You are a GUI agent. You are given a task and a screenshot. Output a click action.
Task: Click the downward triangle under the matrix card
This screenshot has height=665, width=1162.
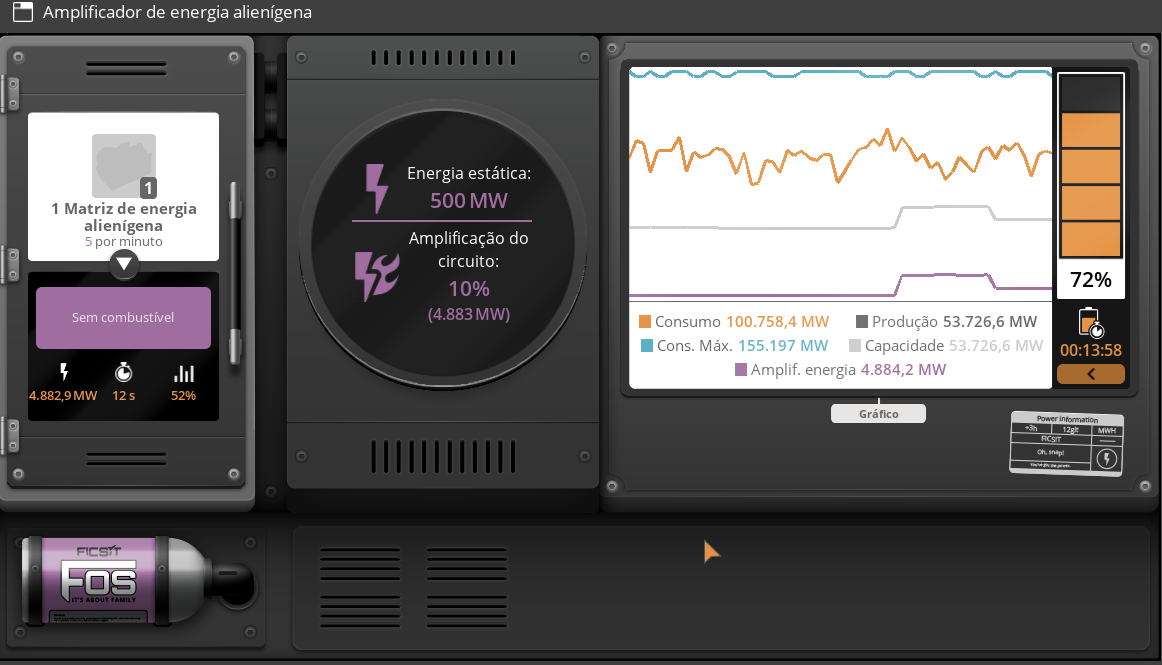[x=124, y=264]
